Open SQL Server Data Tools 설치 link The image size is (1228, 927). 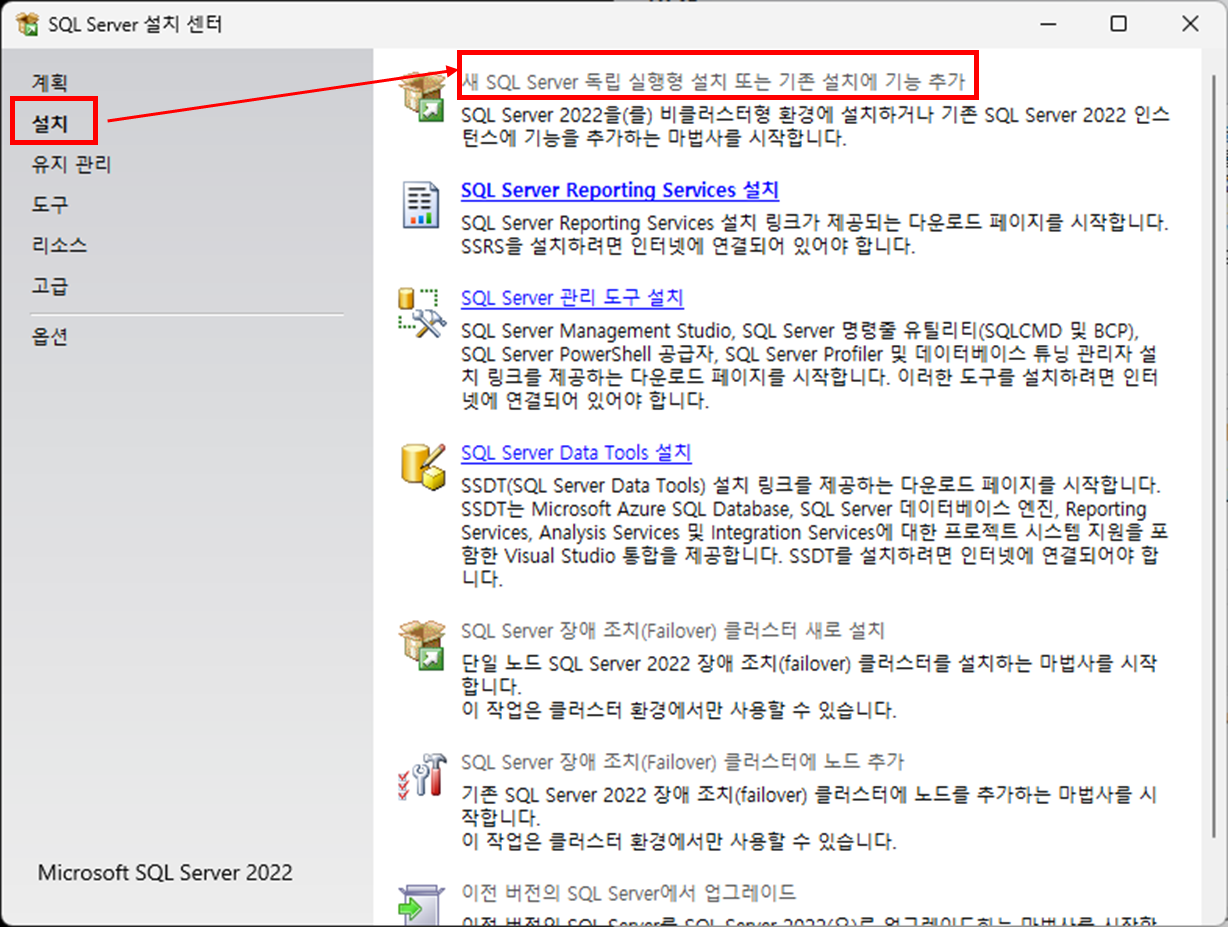(x=576, y=453)
